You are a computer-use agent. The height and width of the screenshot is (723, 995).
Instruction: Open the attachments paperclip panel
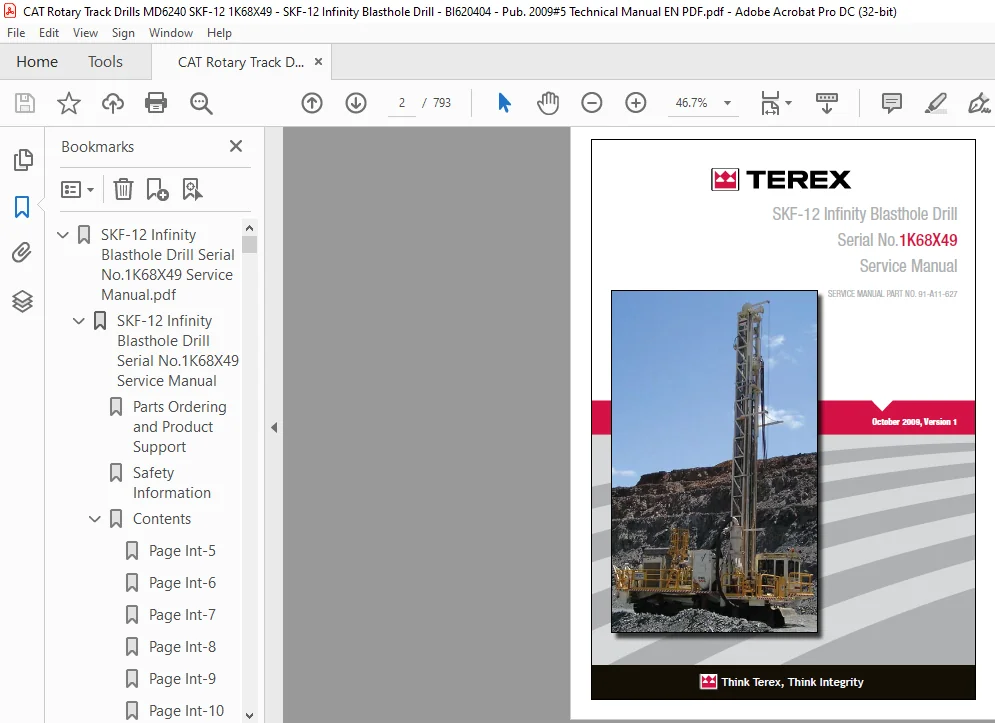click(22, 253)
